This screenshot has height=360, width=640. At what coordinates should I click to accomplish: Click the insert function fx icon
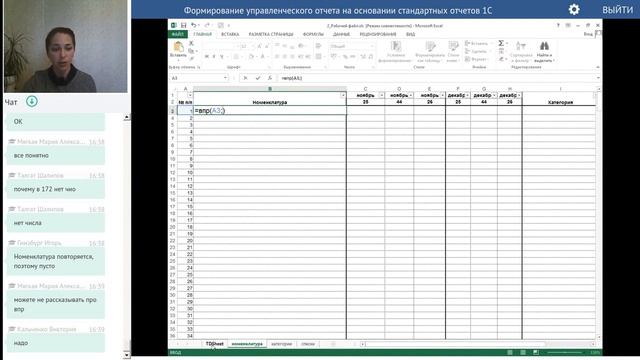pos(269,78)
